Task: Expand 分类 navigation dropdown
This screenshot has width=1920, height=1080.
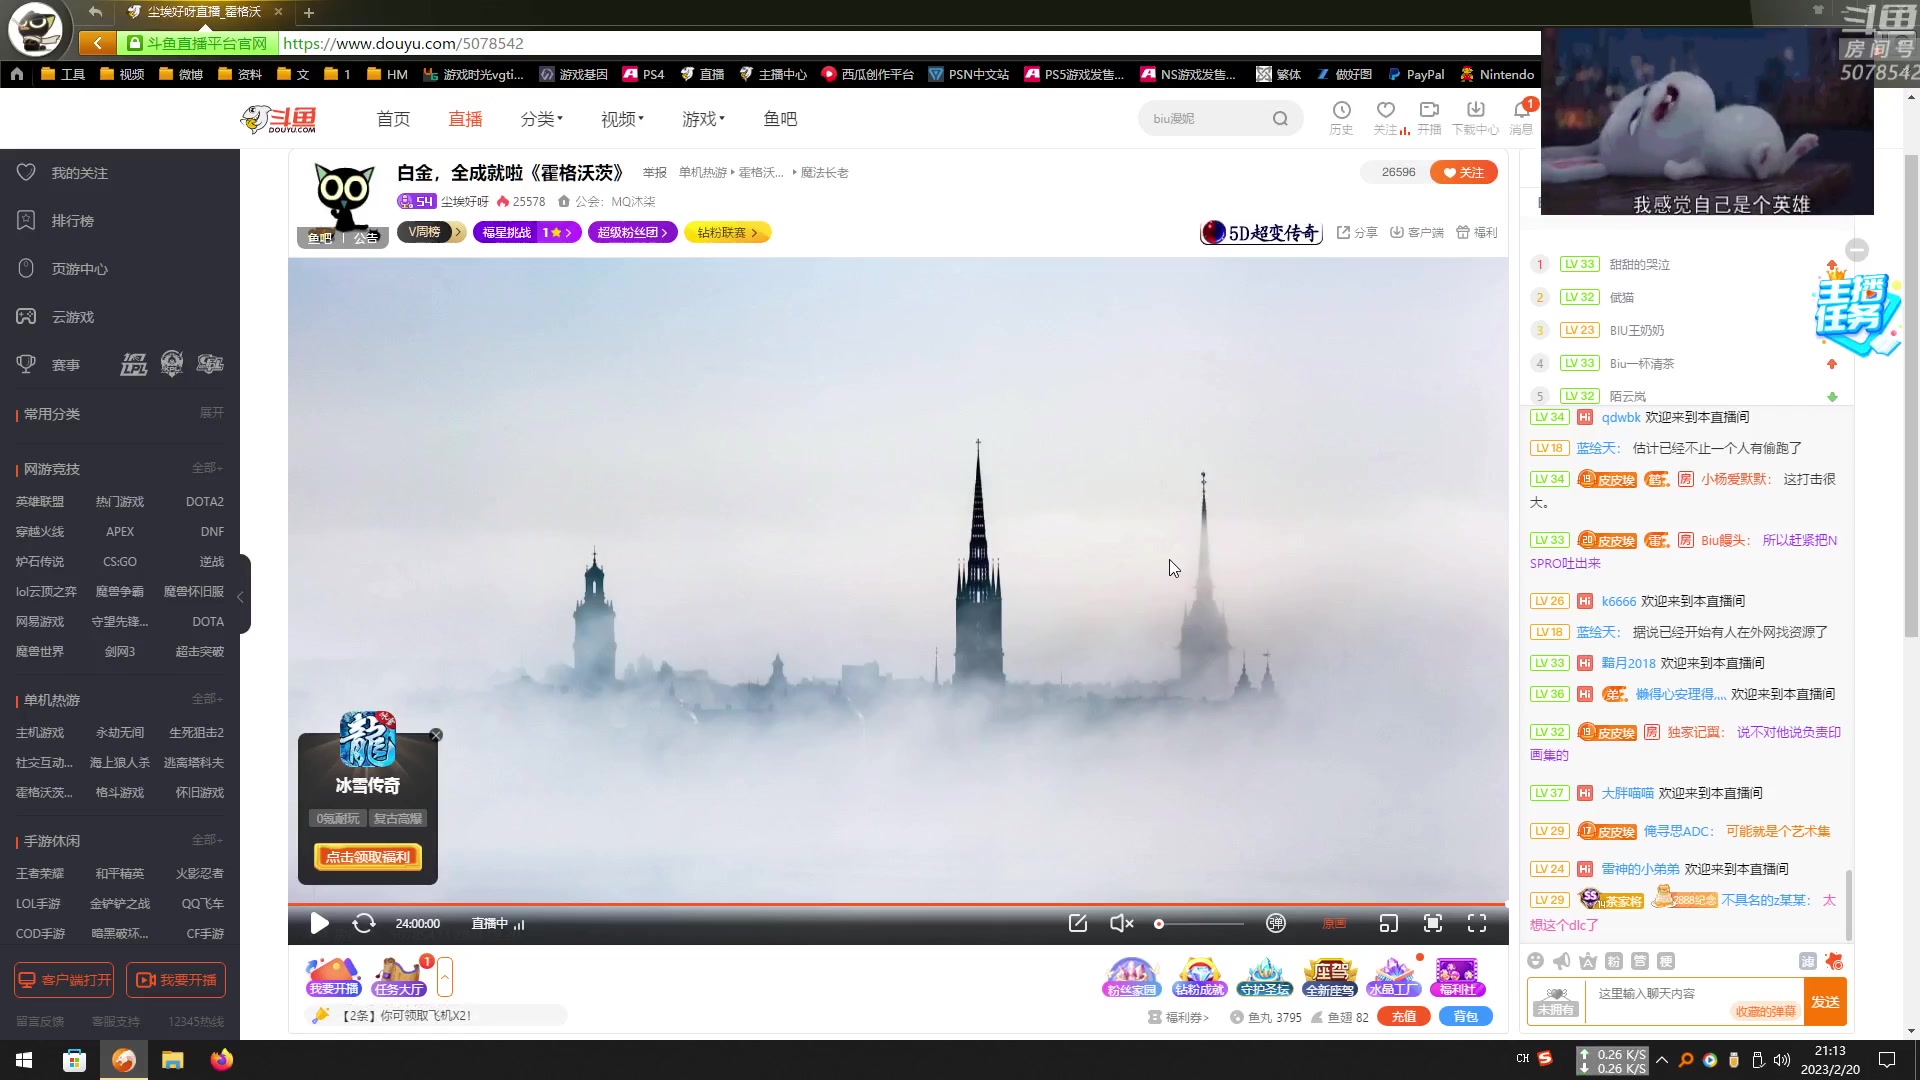Action: (x=541, y=119)
